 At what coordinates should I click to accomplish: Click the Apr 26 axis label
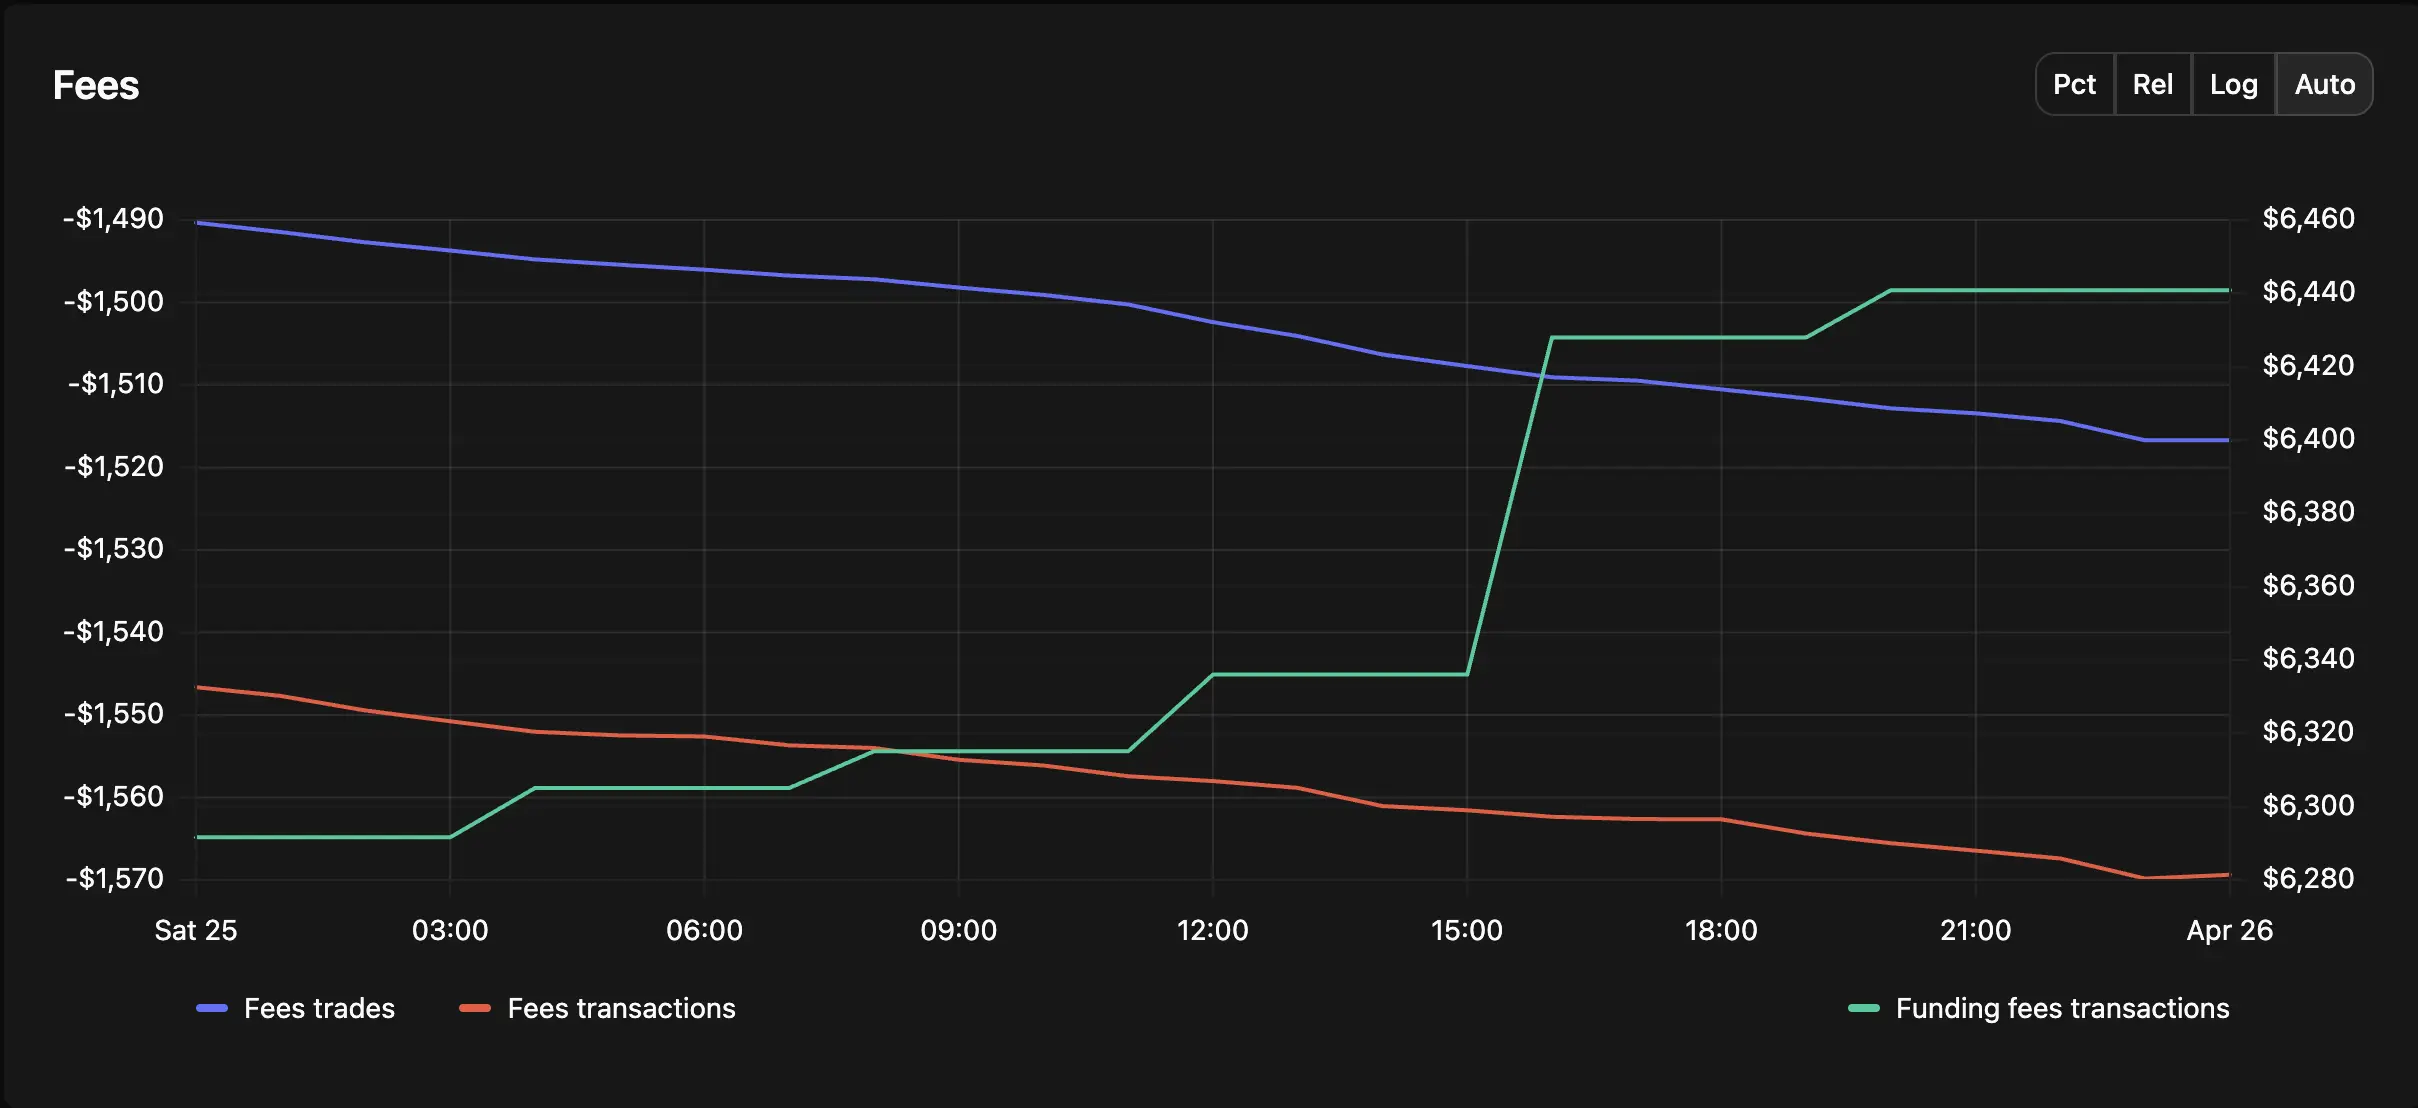point(2230,930)
